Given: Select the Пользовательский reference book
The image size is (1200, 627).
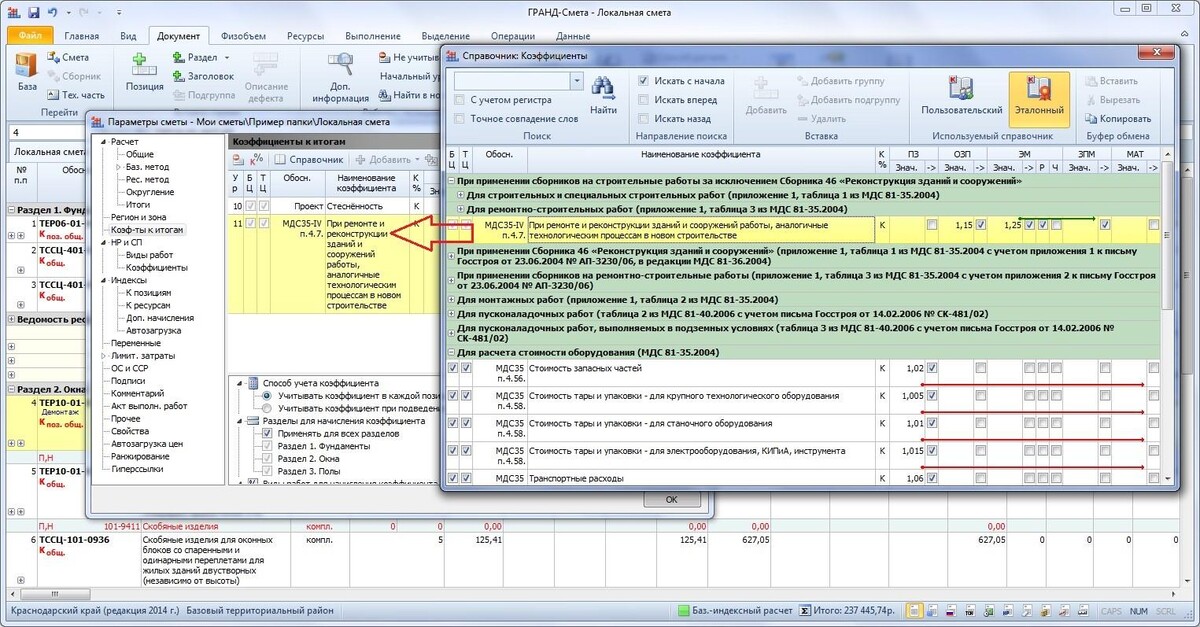Looking at the screenshot, I should click(961, 97).
